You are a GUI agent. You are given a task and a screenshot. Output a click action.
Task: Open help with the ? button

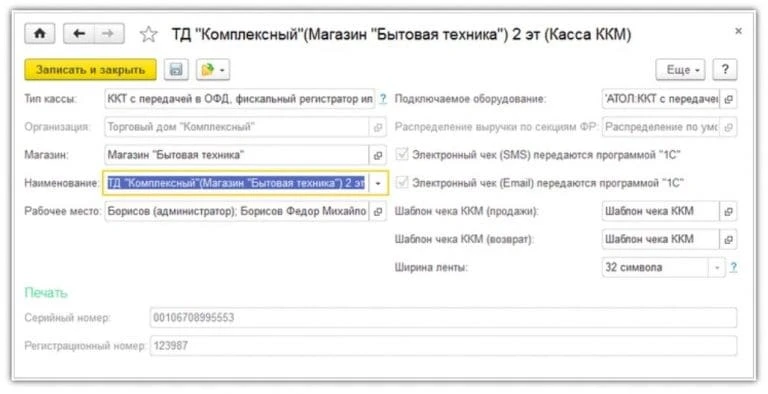click(x=725, y=70)
